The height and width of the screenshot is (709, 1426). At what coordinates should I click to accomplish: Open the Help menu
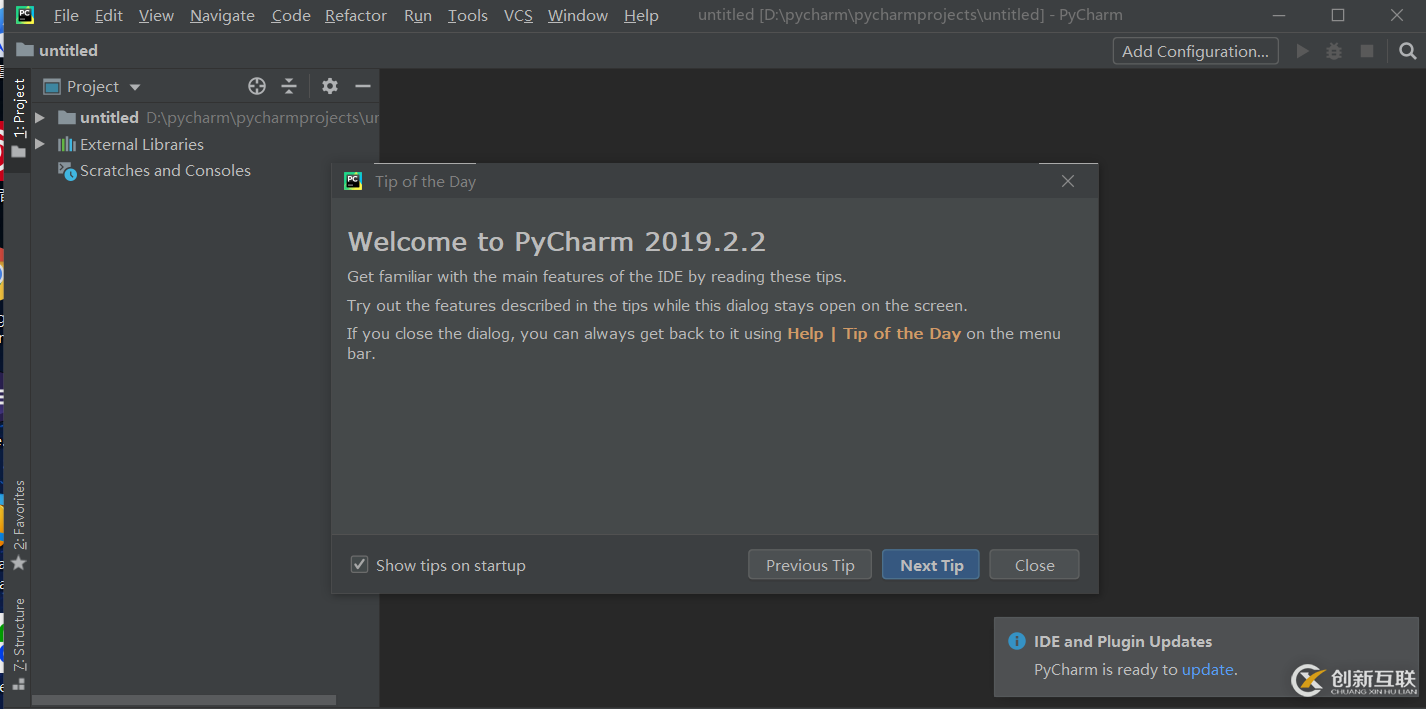pyautogui.click(x=641, y=15)
